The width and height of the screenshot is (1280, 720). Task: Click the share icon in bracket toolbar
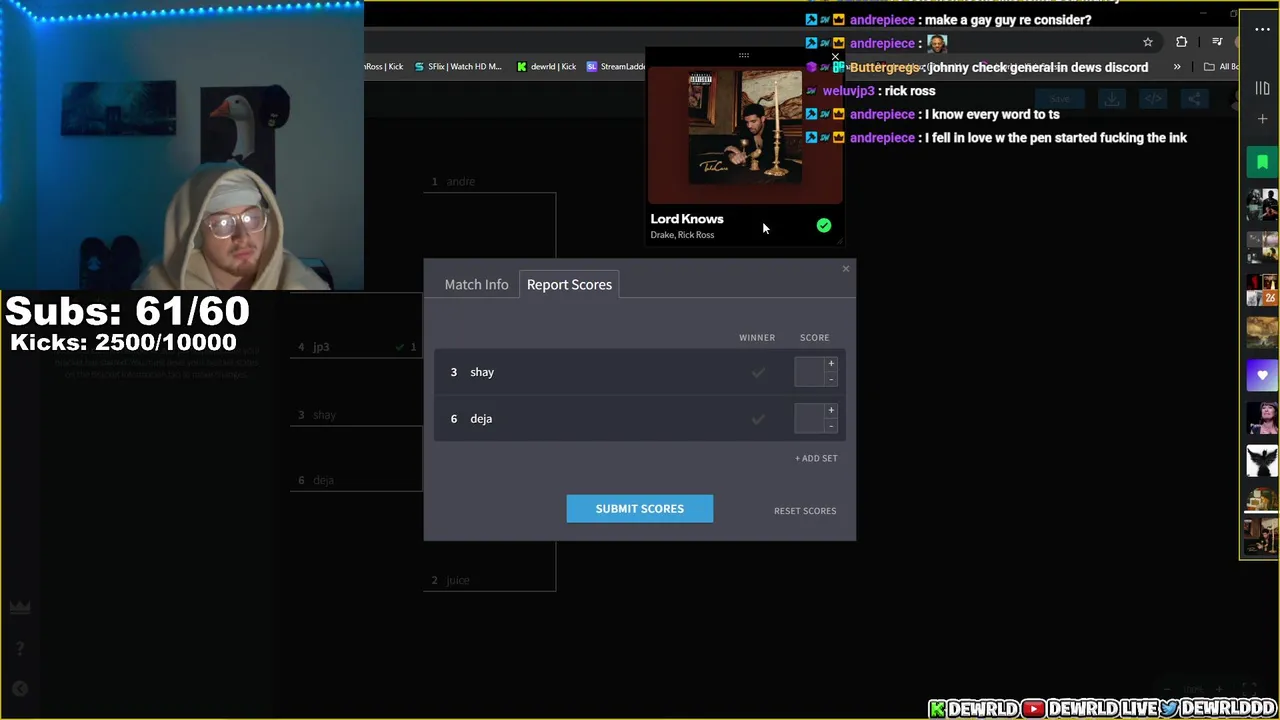click(x=1194, y=99)
